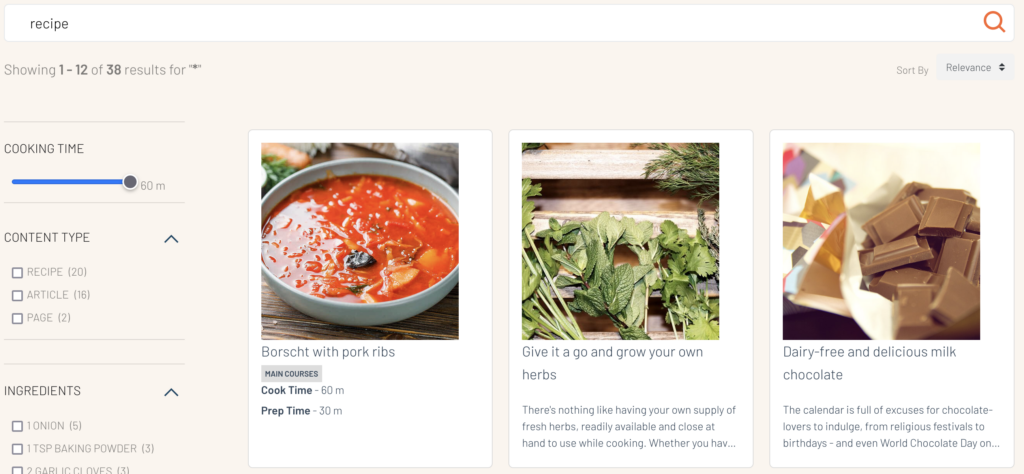Click the milk chocolate thumbnail image
This screenshot has height=474, width=1024.
coord(881,241)
